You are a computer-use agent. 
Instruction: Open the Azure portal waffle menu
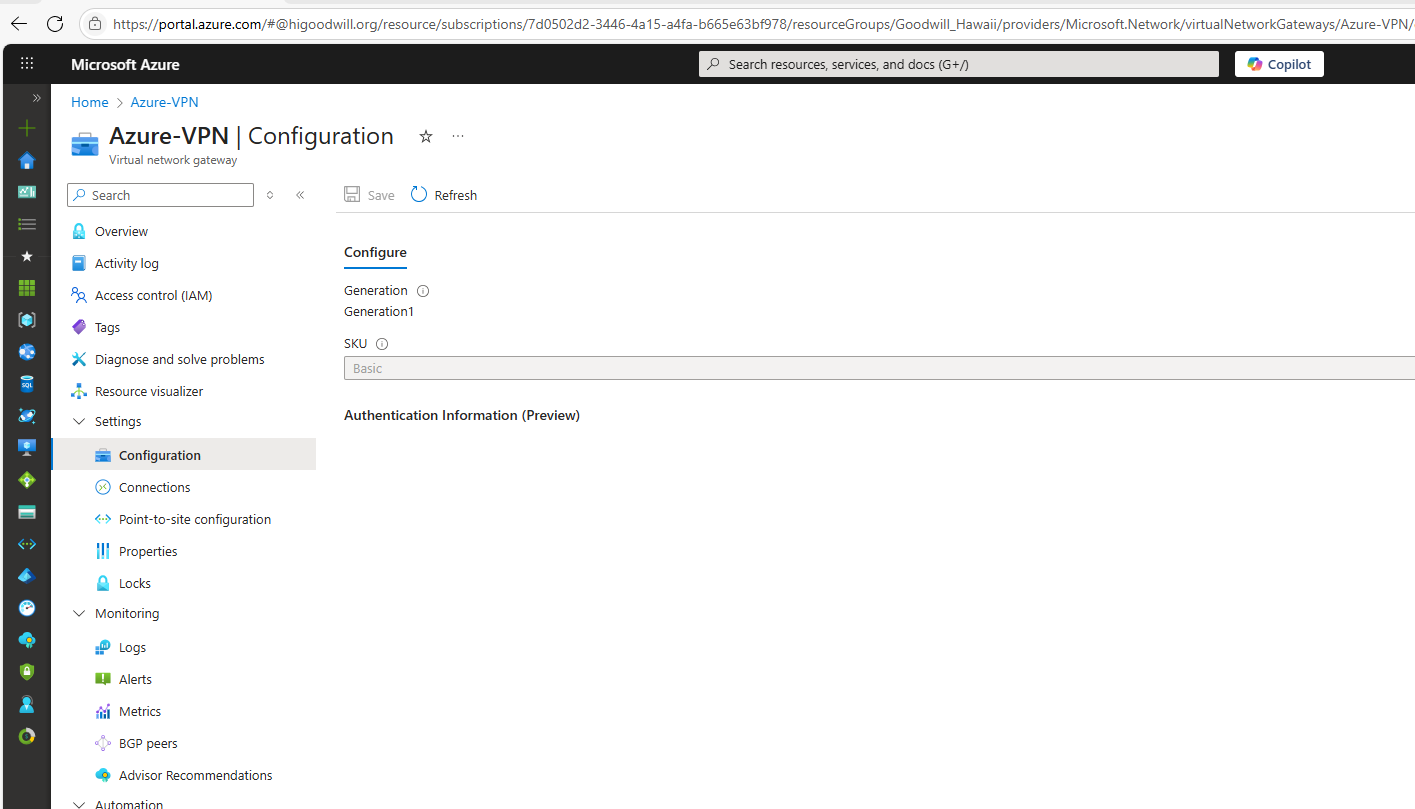coord(27,64)
